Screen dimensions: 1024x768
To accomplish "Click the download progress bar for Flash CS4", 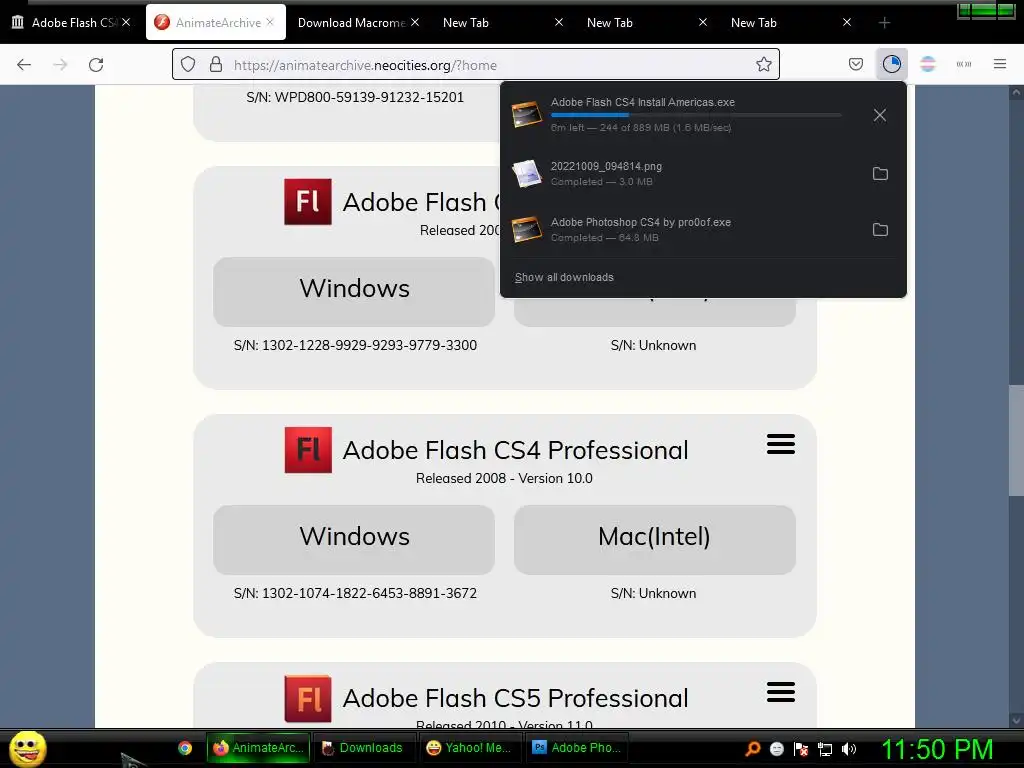I will pos(696,116).
